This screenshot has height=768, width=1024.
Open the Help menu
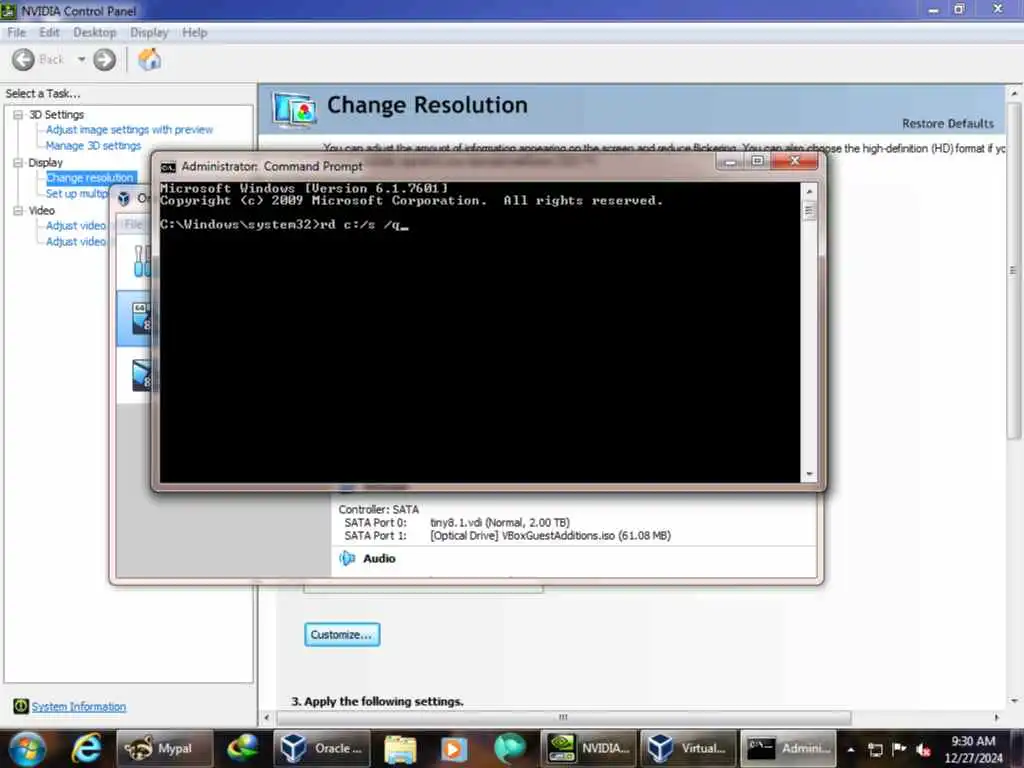[x=195, y=33]
